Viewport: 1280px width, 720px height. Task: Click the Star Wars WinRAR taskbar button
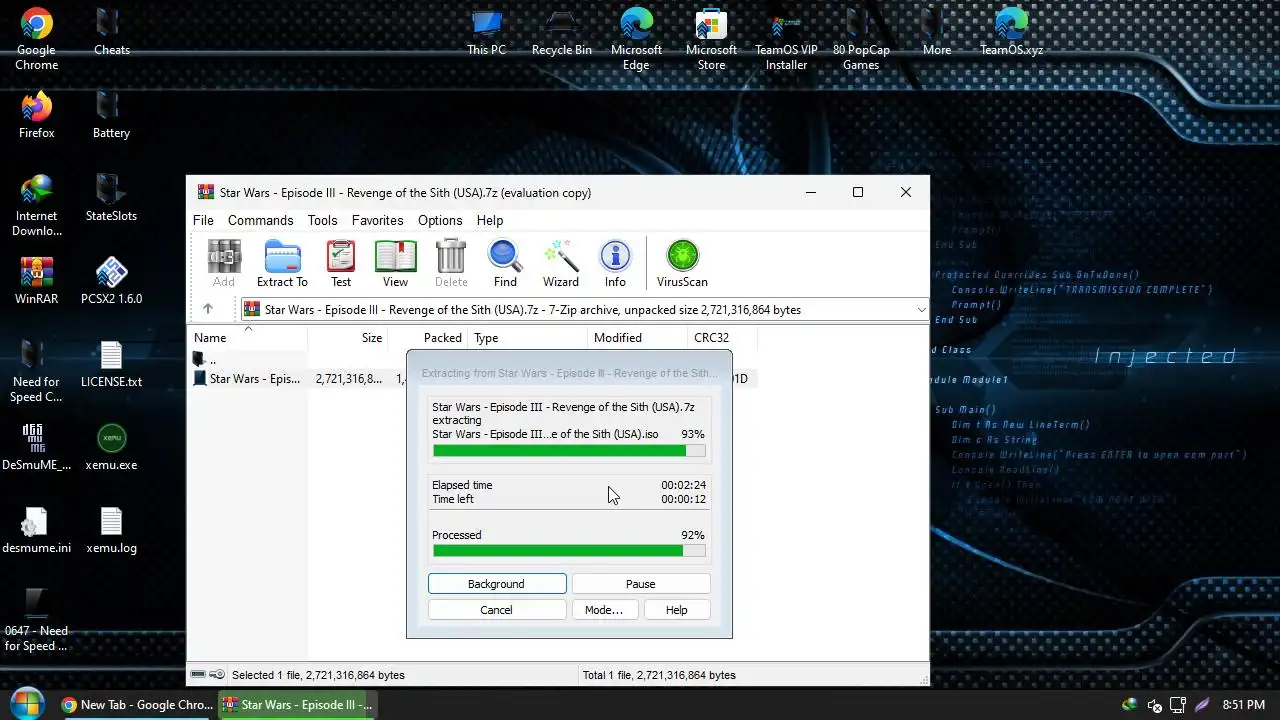[x=298, y=705]
